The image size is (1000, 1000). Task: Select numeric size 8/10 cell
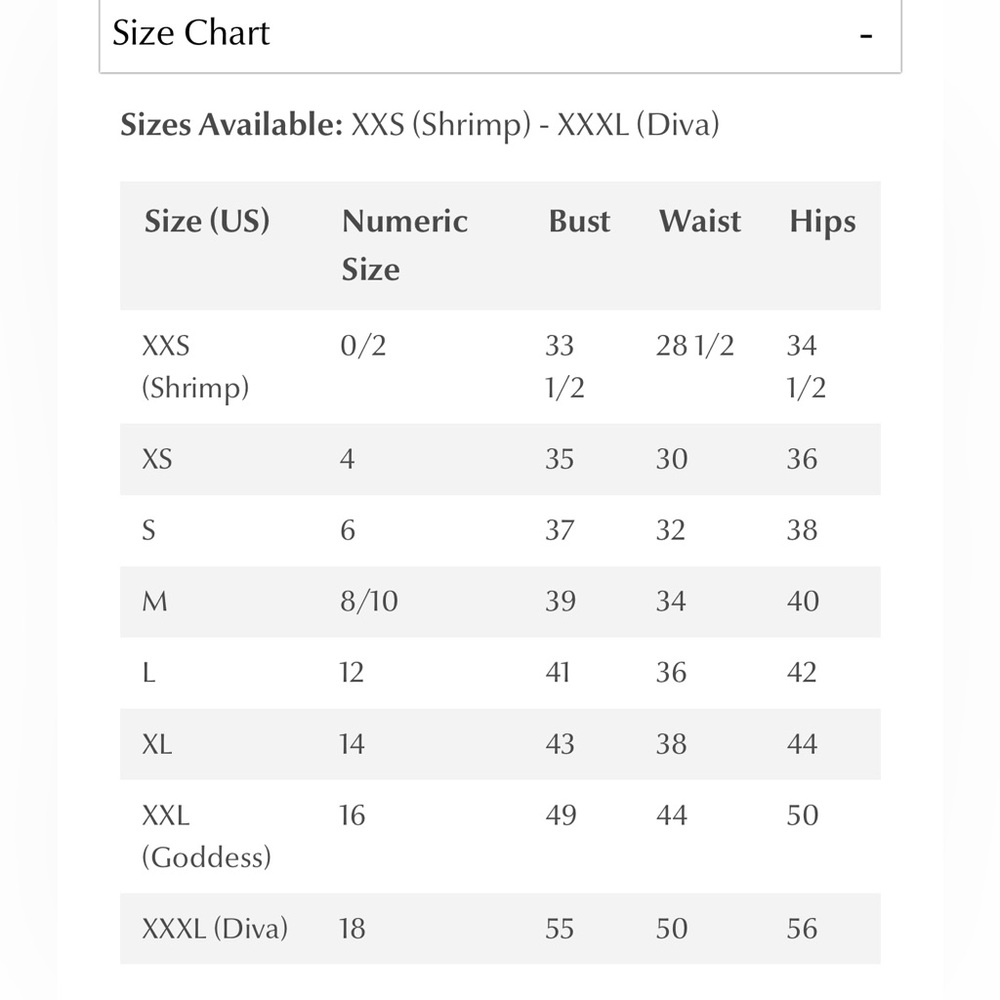point(369,601)
